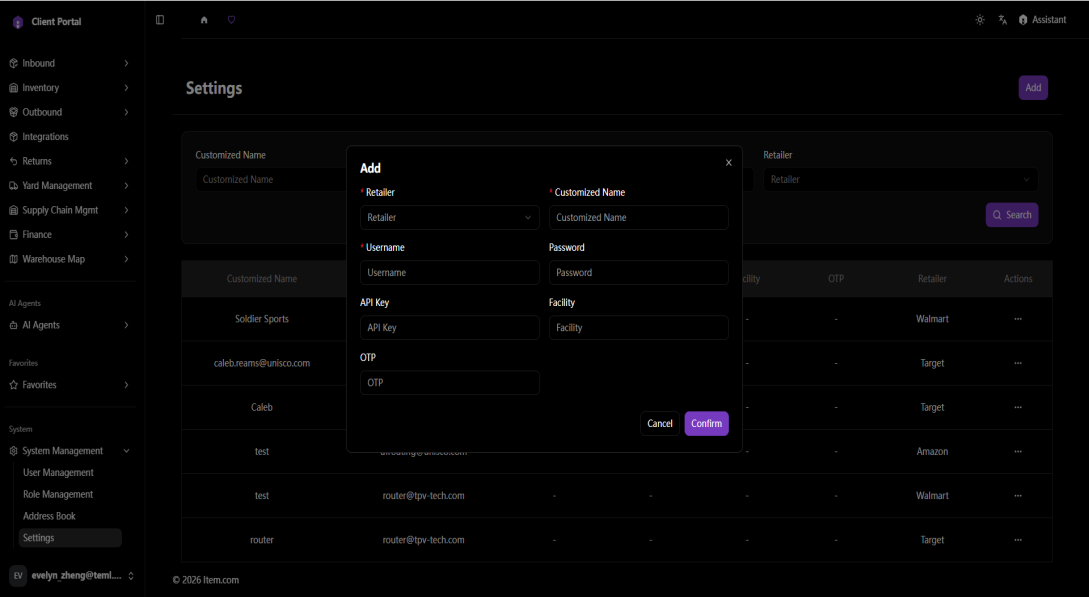
Task: Go to the home icon
Action: (x=204, y=20)
